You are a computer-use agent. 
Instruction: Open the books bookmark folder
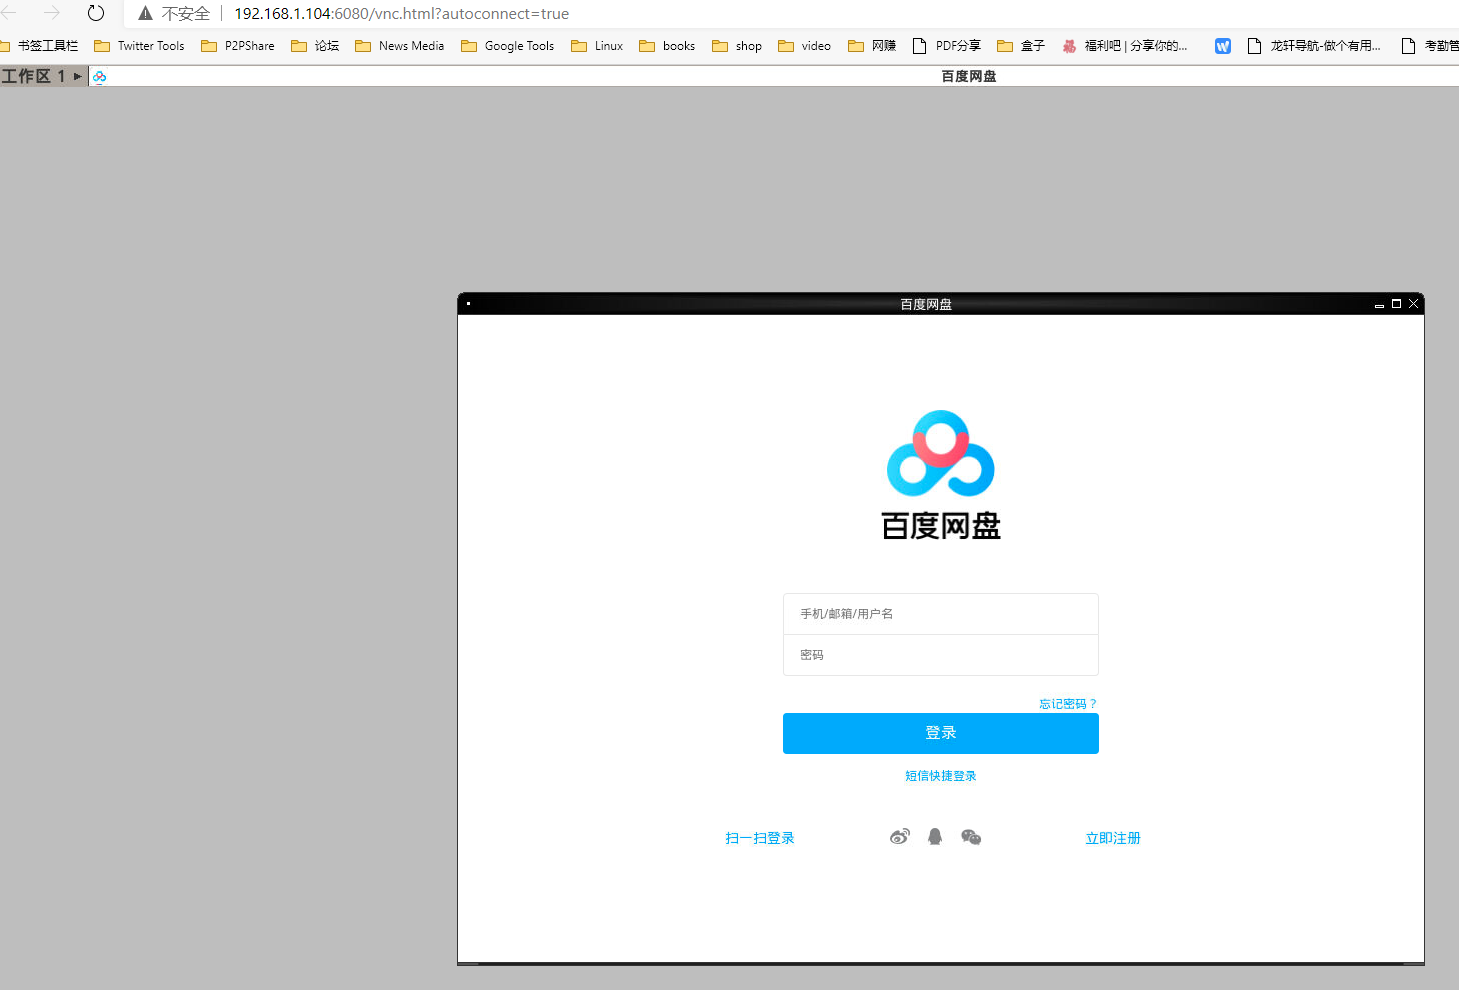[x=667, y=46]
